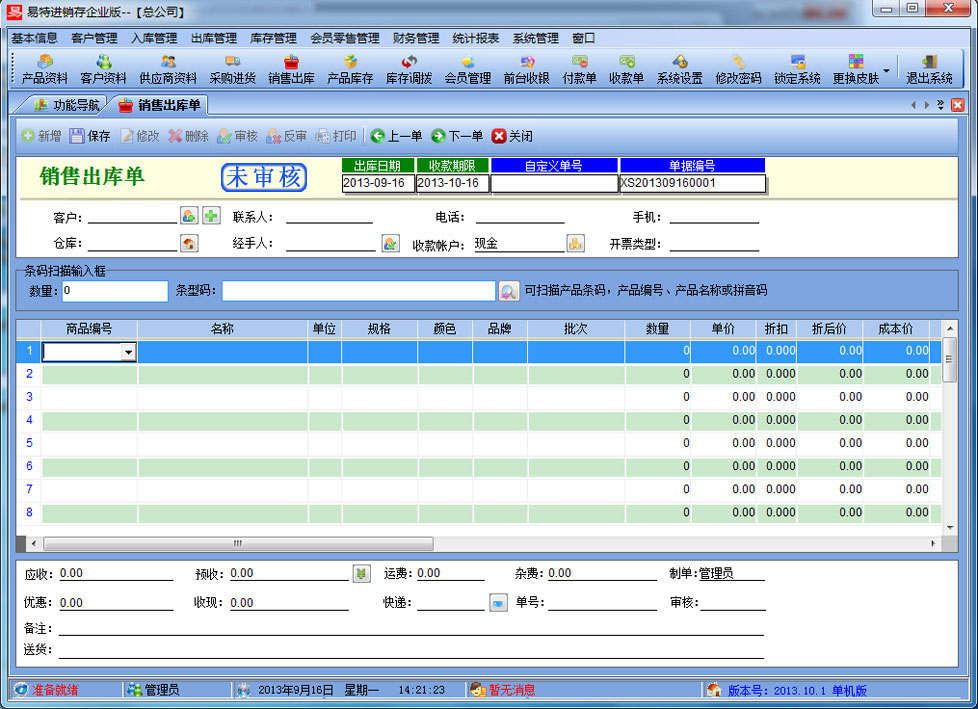Viewport: 978px width, 709px height.
Task: Click green plus icon to add customer
Action: click(211, 216)
